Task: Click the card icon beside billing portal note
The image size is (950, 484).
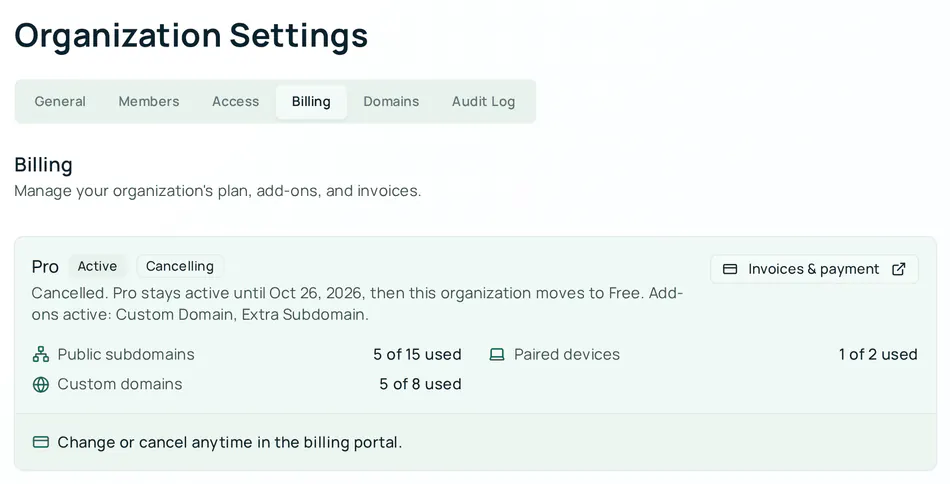Action: (x=41, y=442)
